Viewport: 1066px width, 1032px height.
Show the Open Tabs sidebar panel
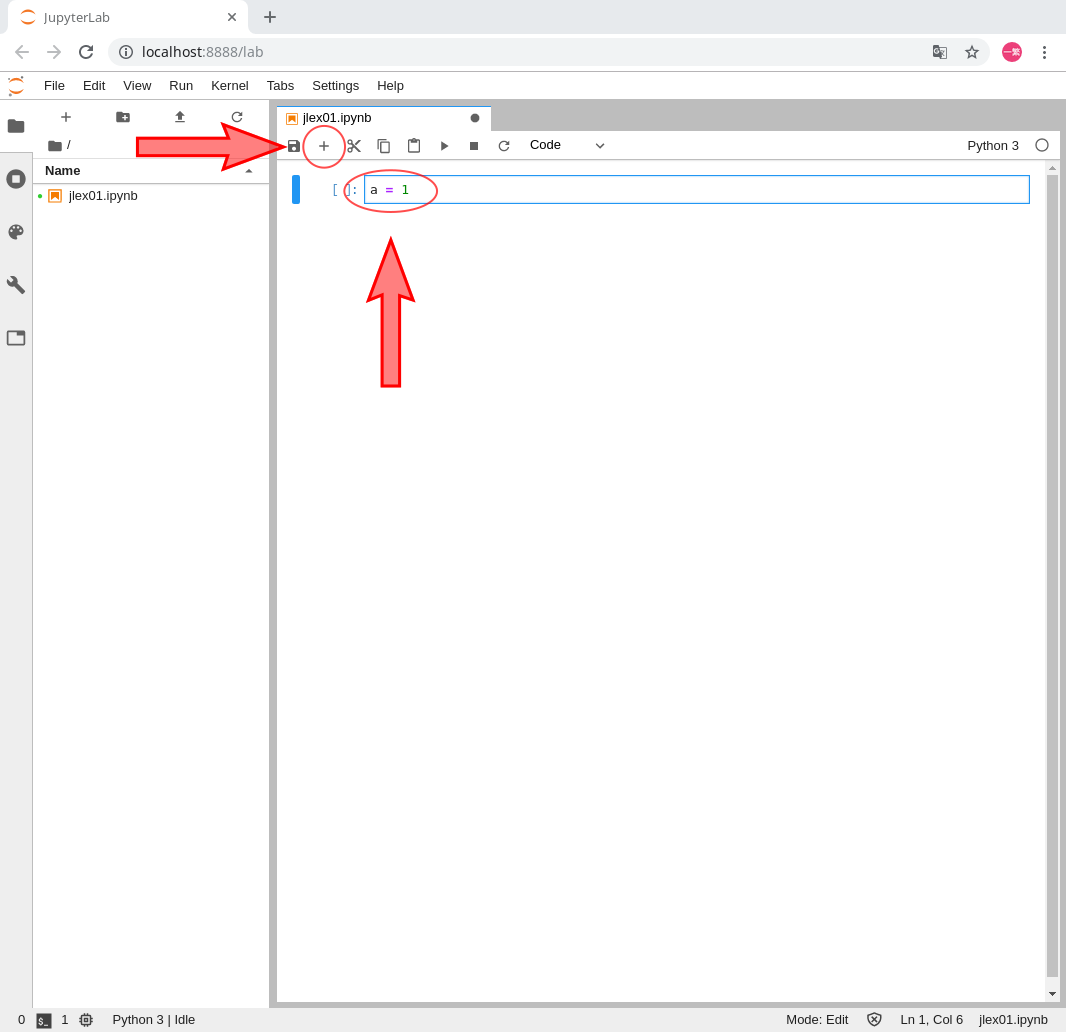16,338
